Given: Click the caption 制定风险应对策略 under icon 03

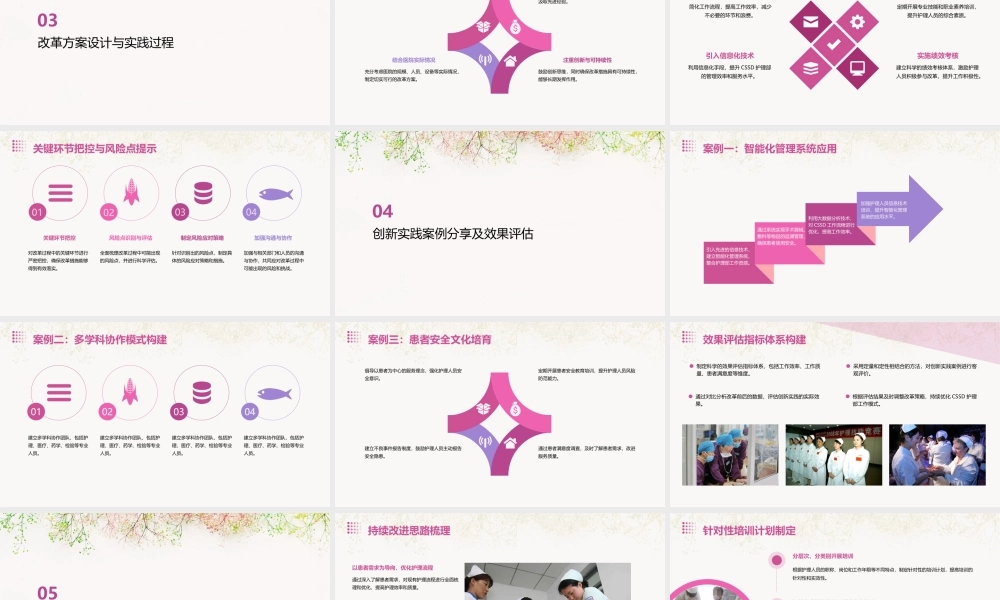Looking at the screenshot, I should pos(202,238).
